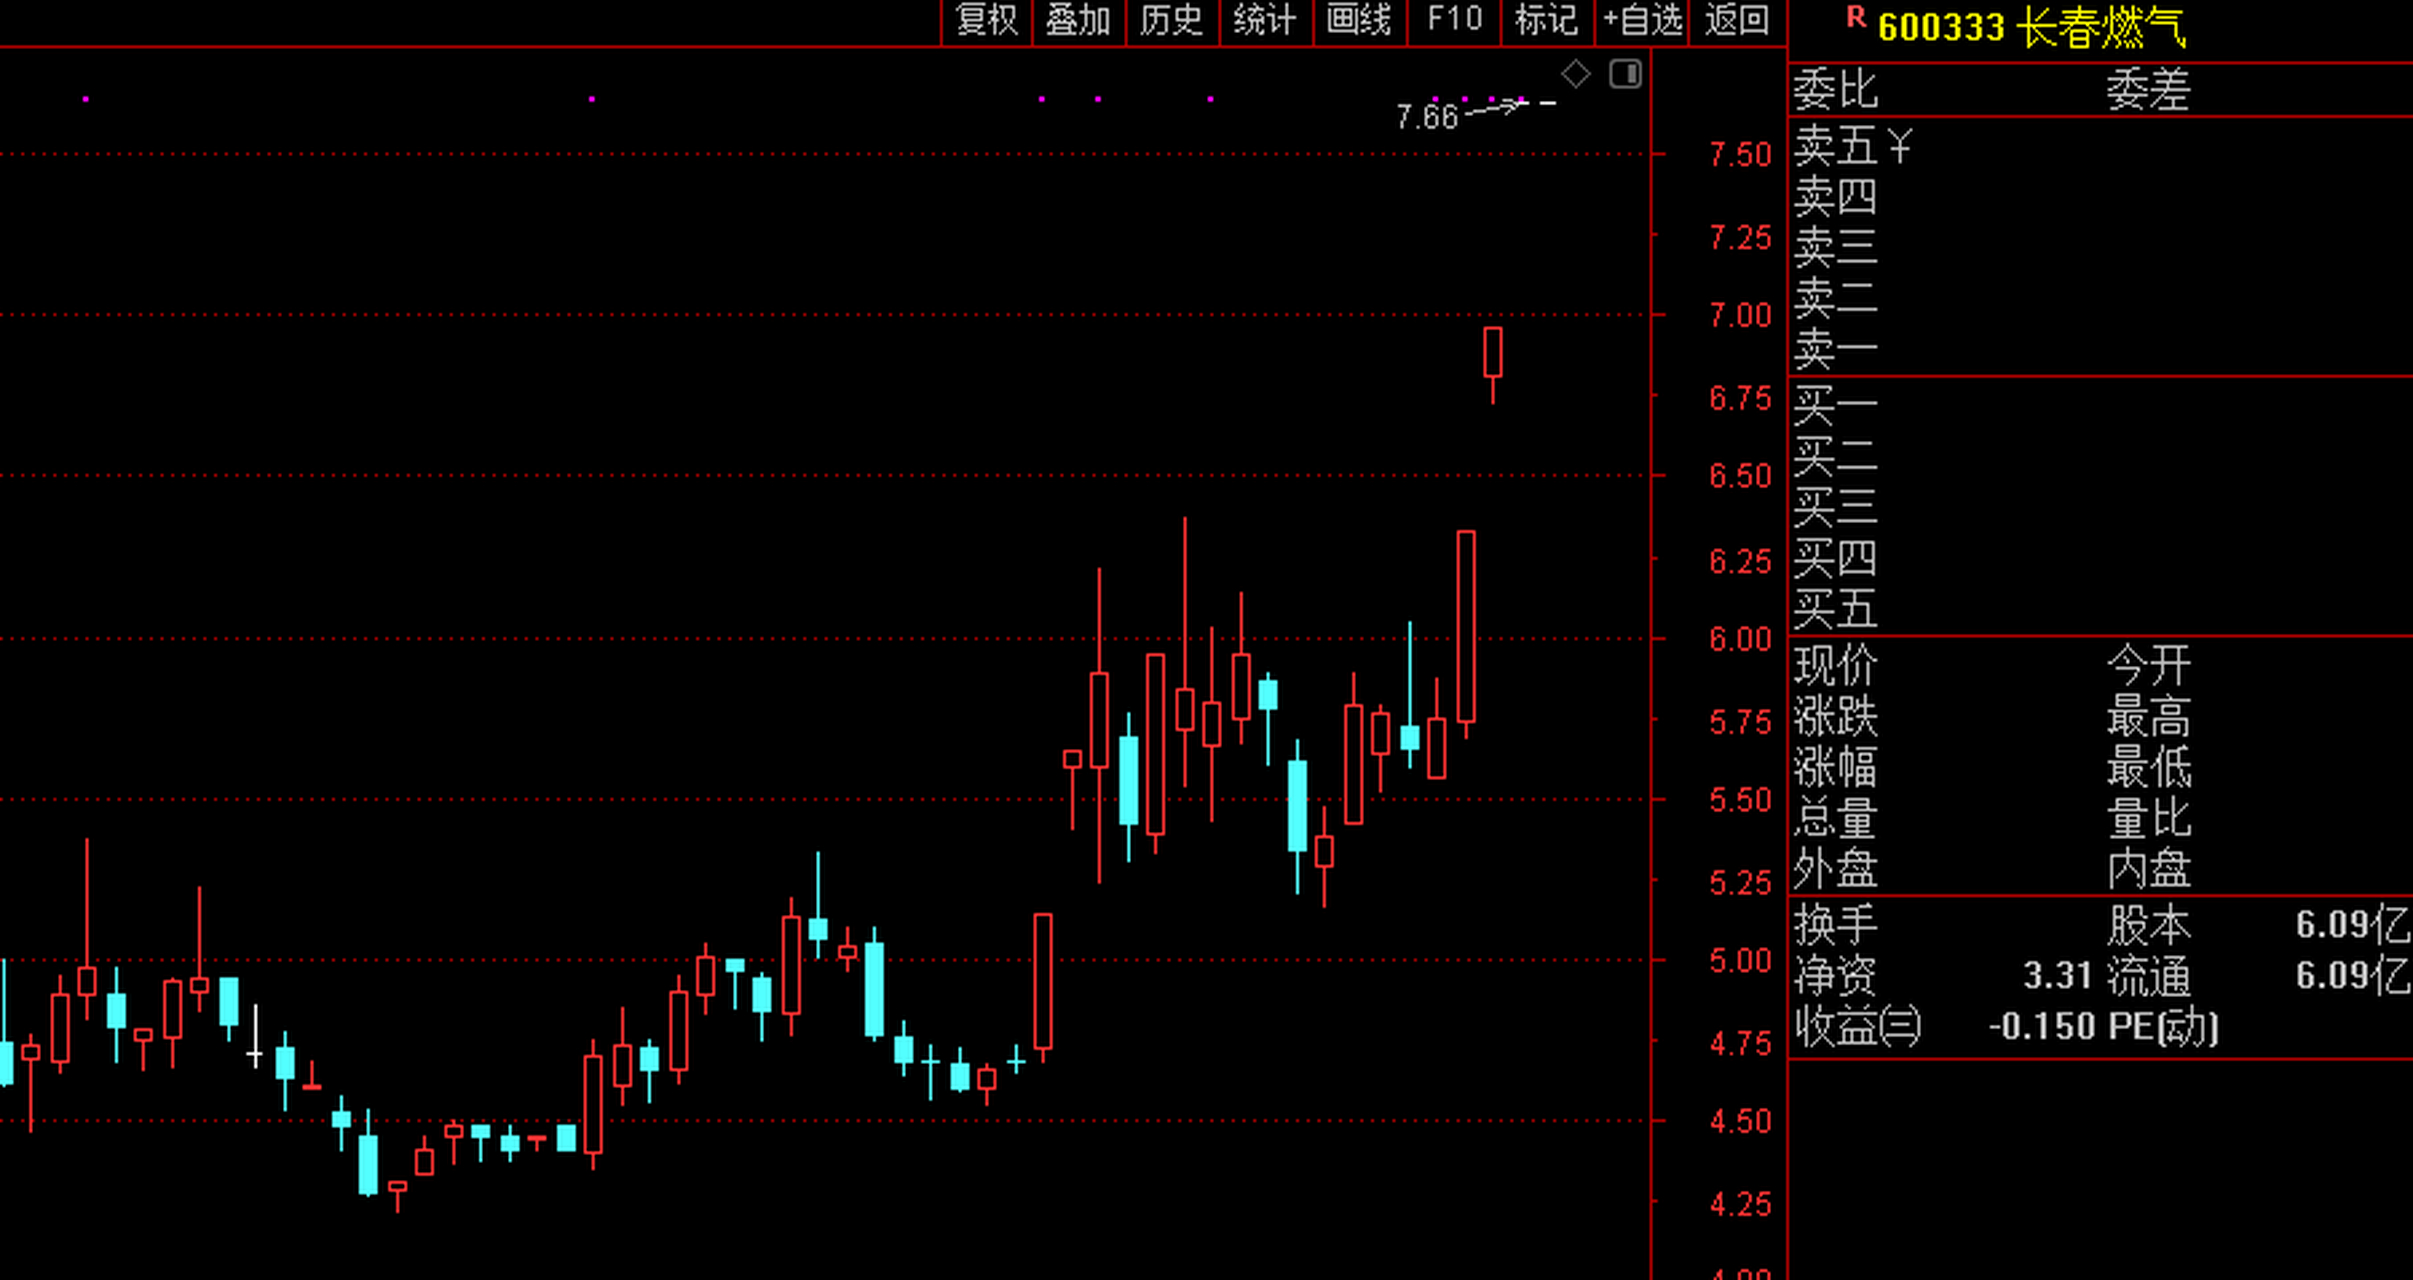The height and width of the screenshot is (1280, 2413).
Task: Toggle the side panel layout icon
Action: [x=1625, y=74]
